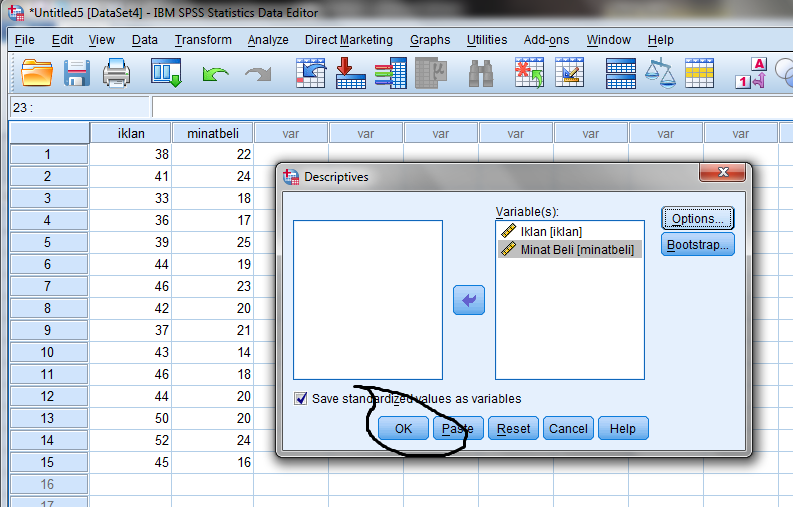793x507 pixels.
Task: Click the SPSS icon in main window title
Action: coord(16,12)
